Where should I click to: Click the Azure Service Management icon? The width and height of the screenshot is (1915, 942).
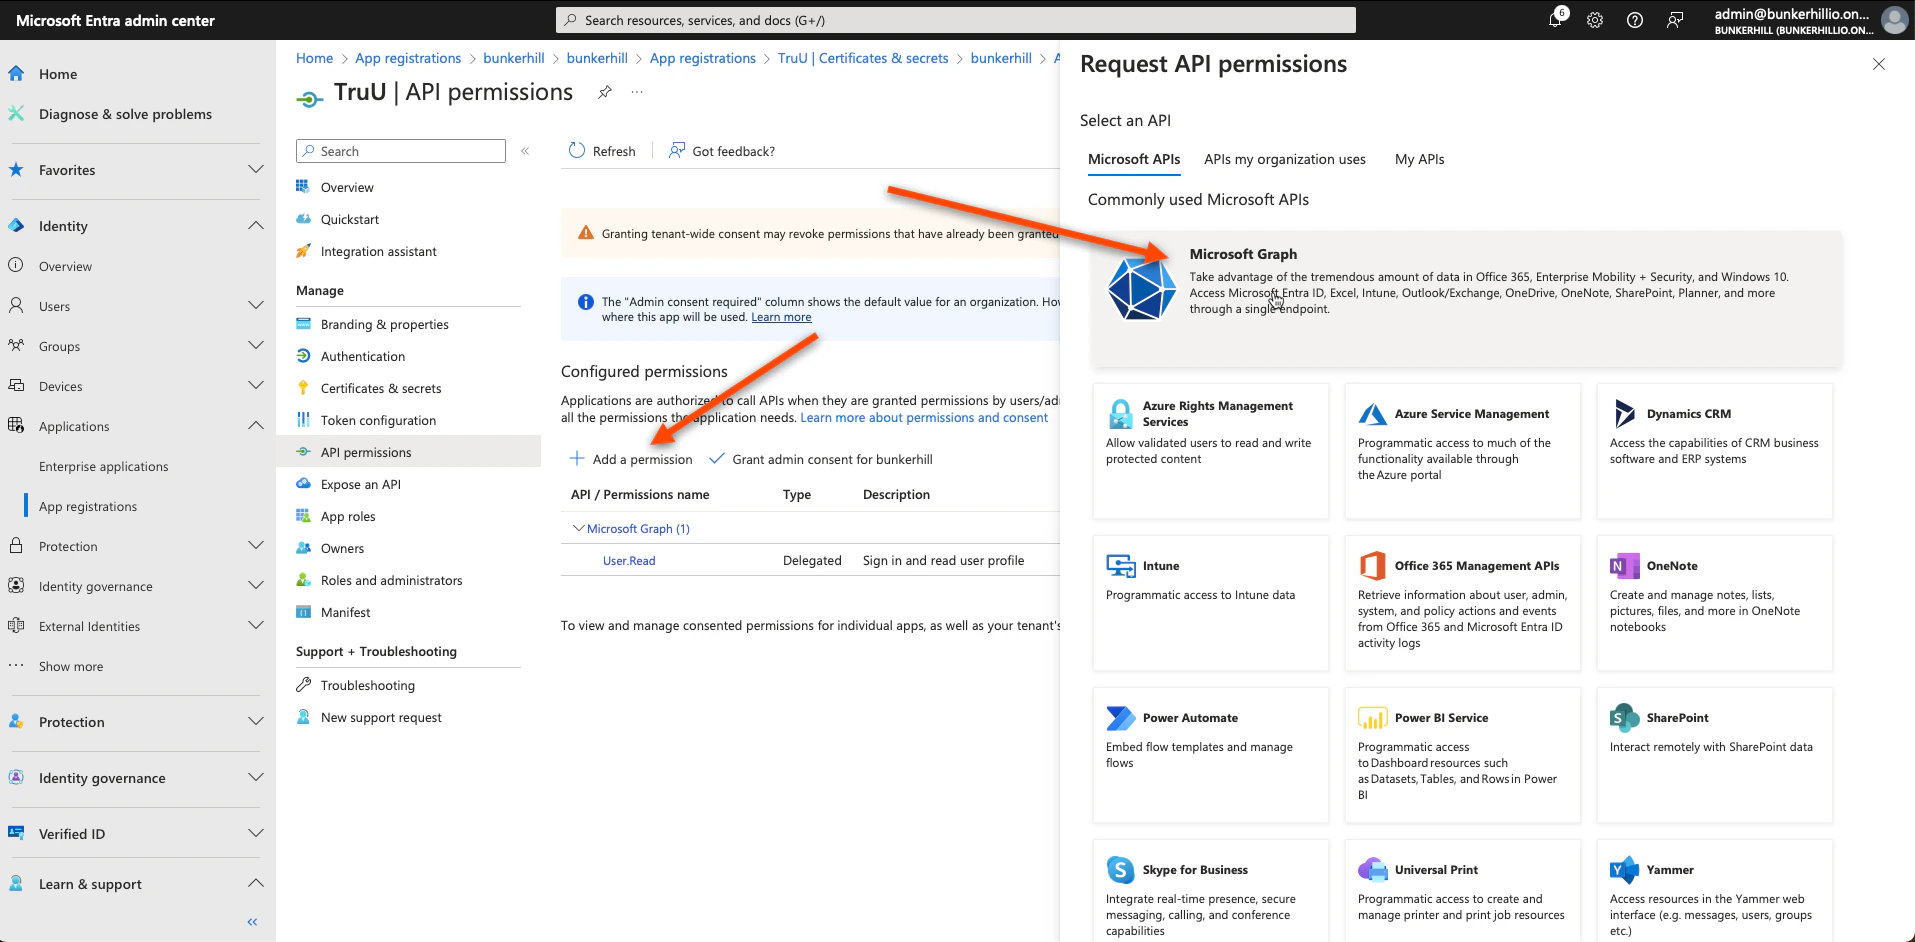(1372, 414)
